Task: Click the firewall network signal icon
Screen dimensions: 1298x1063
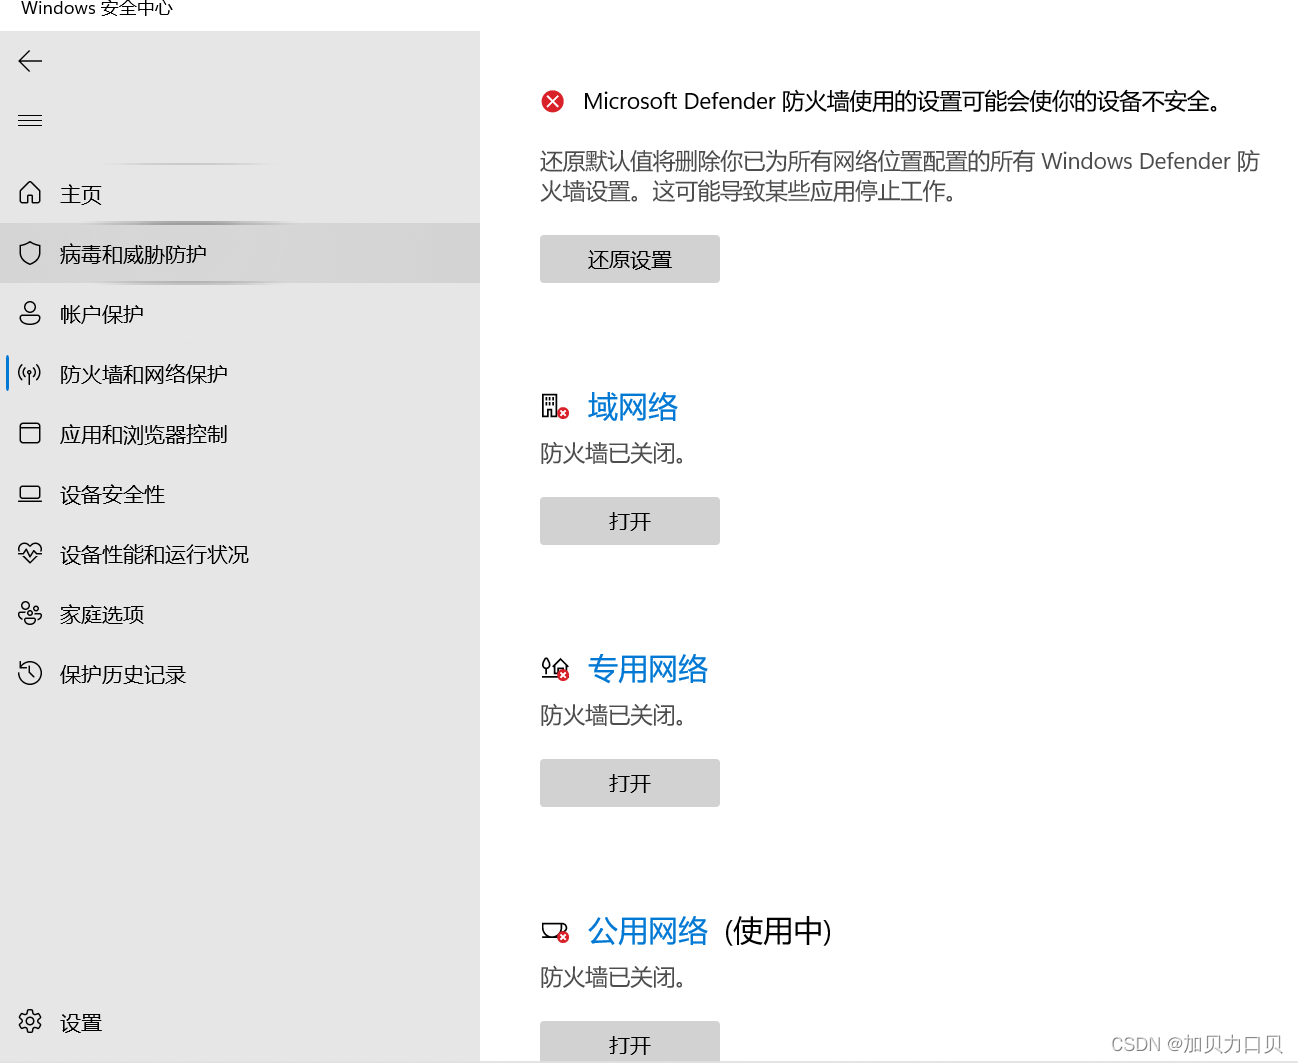Action: (30, 374)
